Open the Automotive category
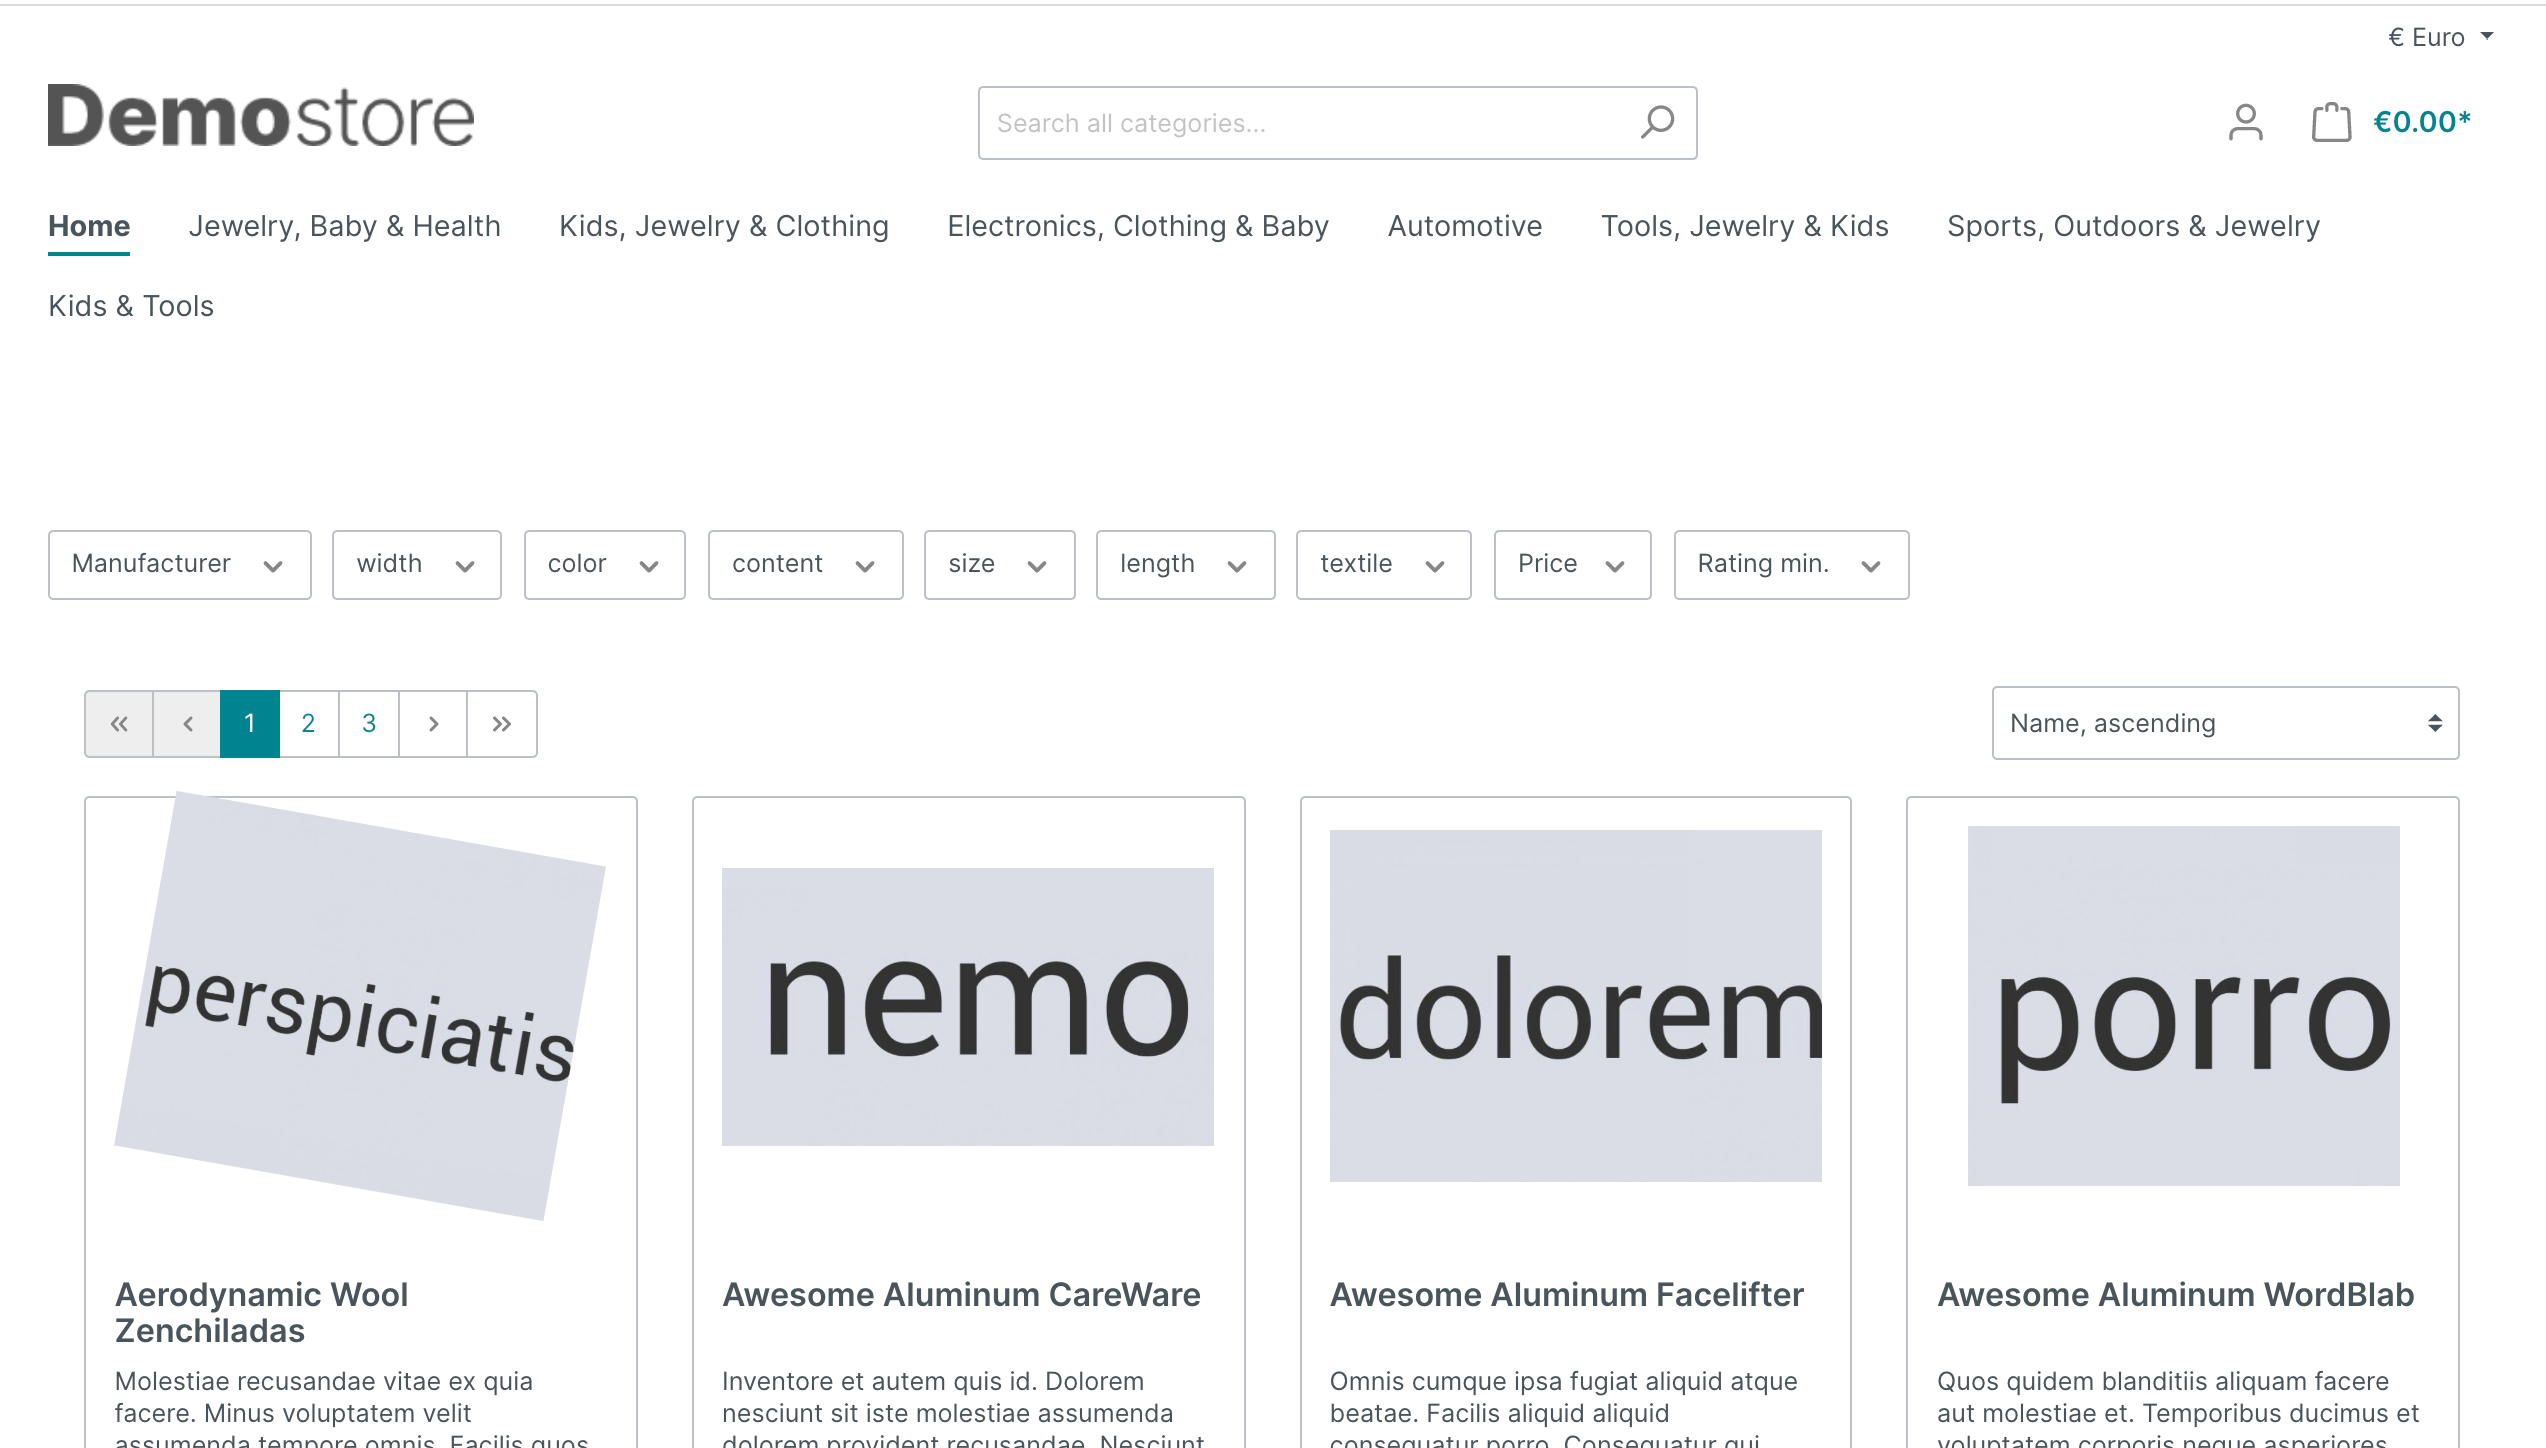 [x=1464, y=226]
